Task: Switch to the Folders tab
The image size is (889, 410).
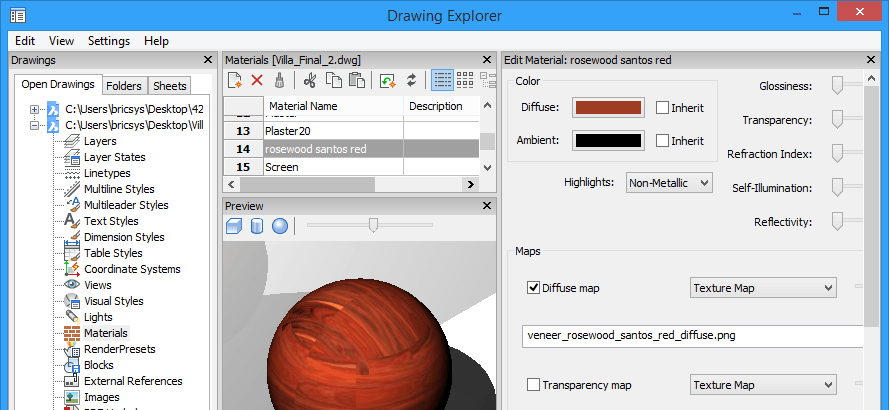Action: pos(124,86)
